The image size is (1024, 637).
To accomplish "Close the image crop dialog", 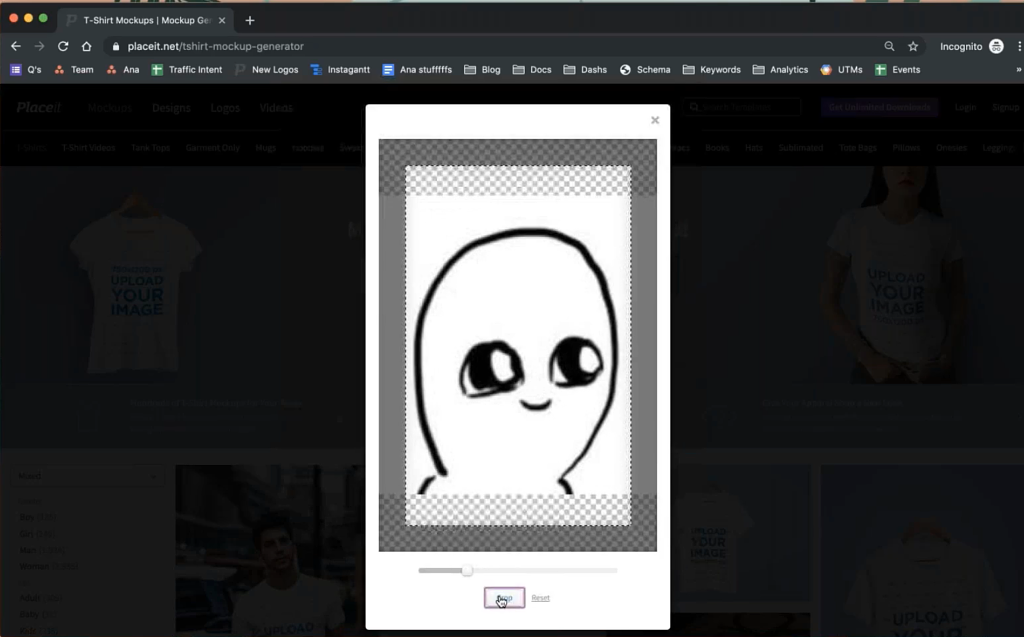I will 655,119.
